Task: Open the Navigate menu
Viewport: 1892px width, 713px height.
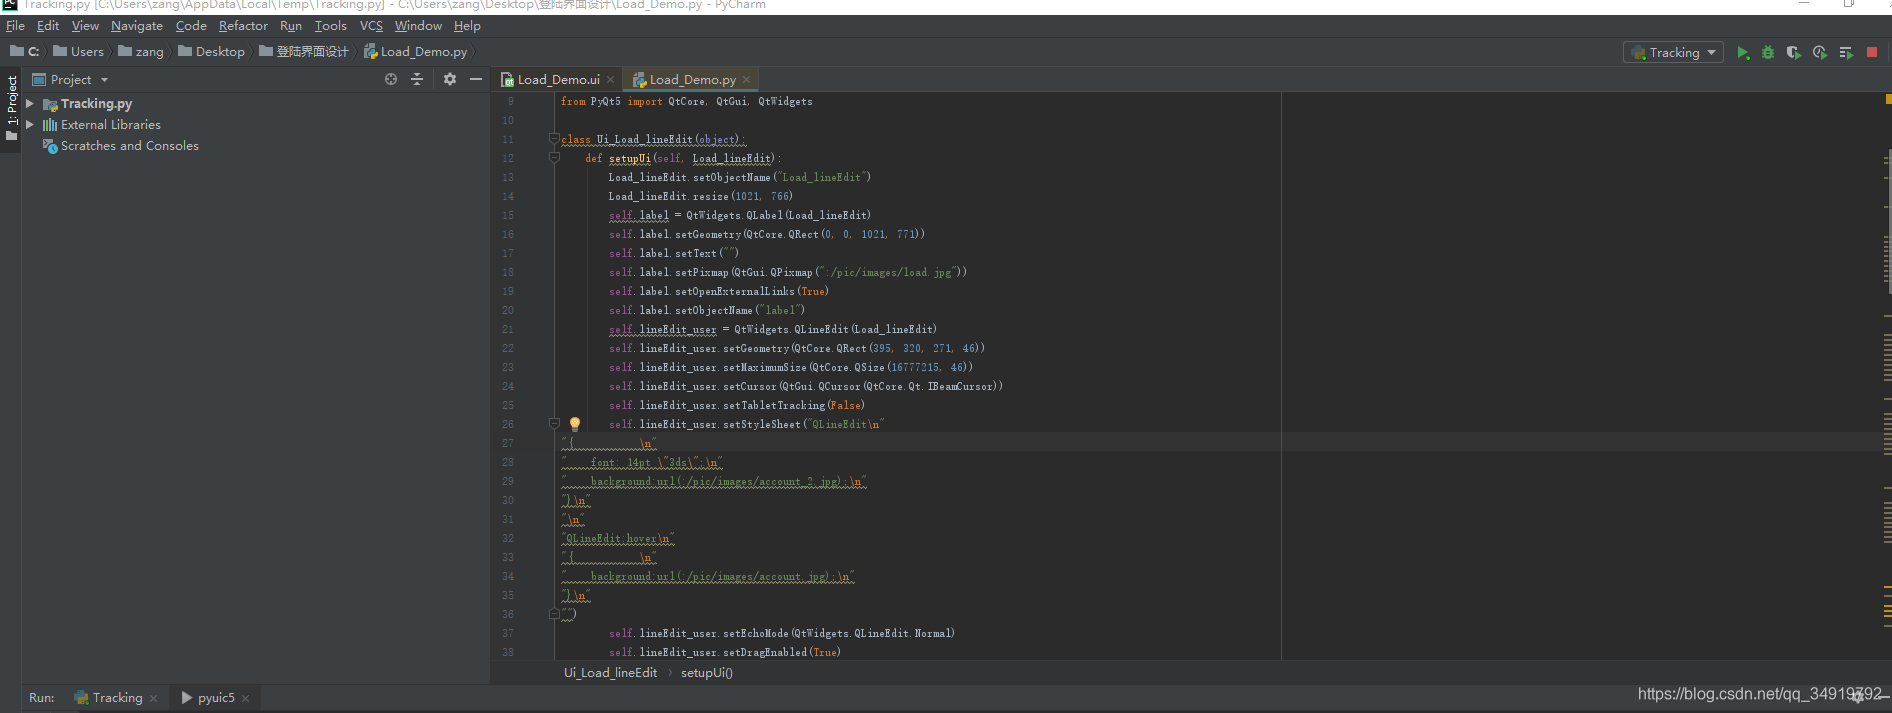Action: 137,26
